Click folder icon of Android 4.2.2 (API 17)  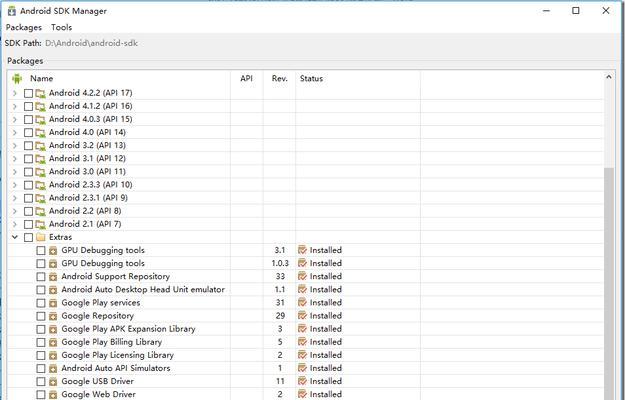(40, 93)
